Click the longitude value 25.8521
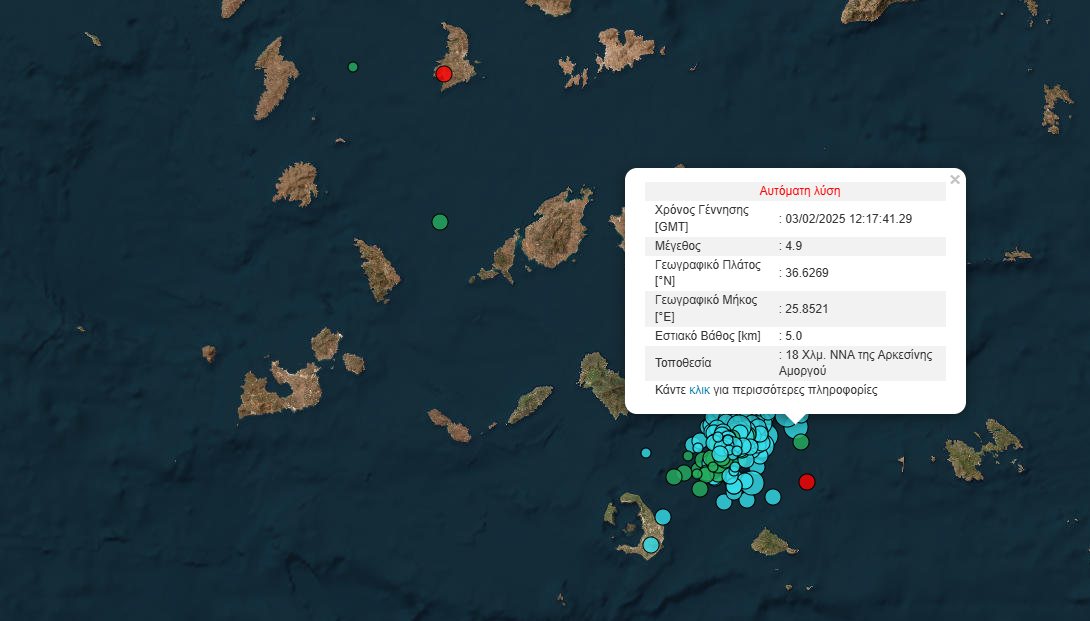Viewport: 1090px width, 621px height. pyautogui.click(x=807, y=308)
